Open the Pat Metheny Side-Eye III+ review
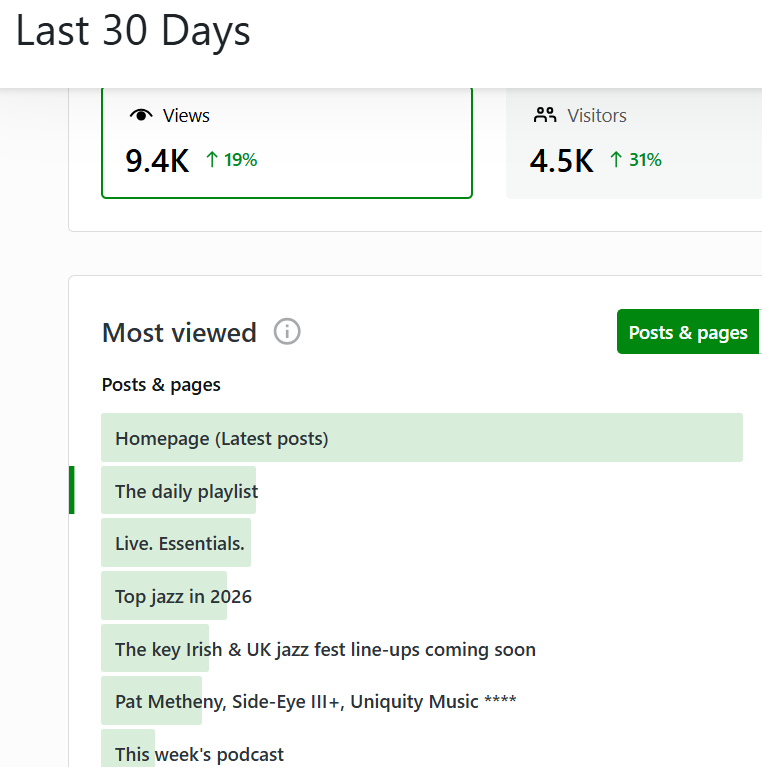The image size is (762, 767). 315,702
